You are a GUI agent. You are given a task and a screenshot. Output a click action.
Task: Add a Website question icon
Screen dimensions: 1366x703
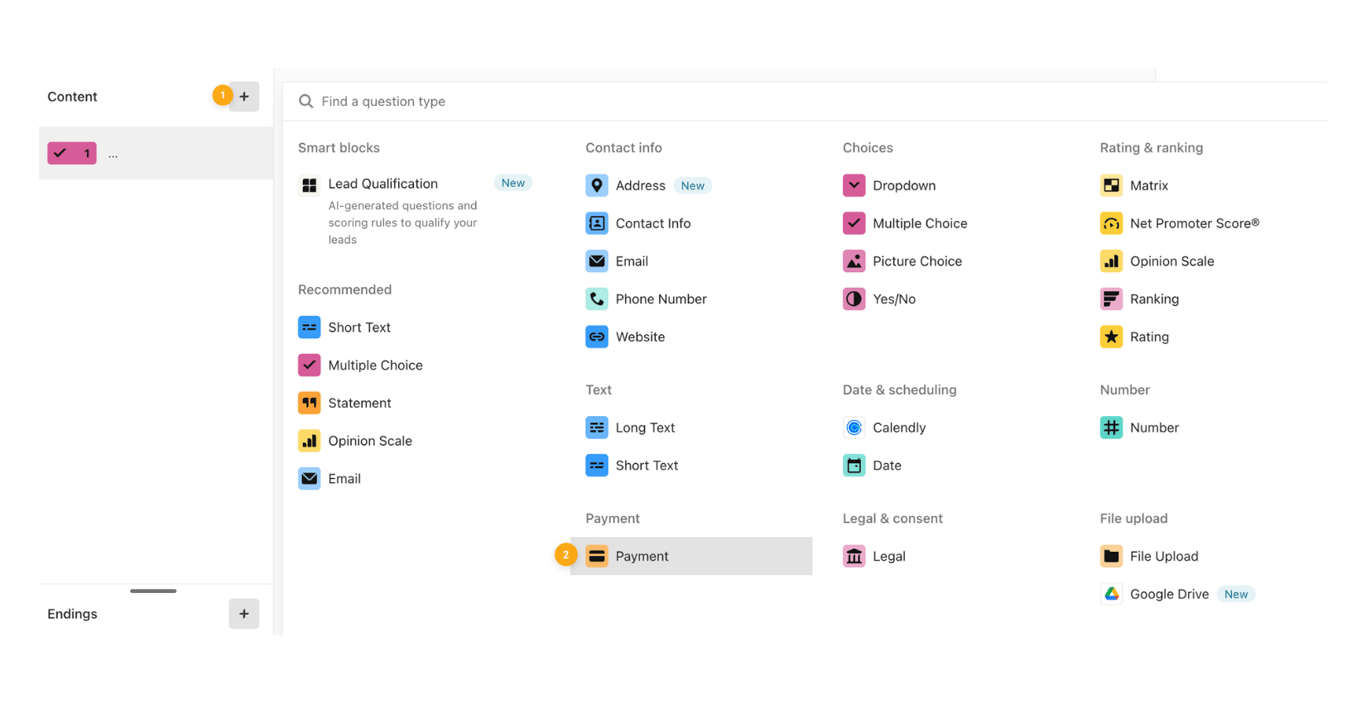click(x=597, y=337)
